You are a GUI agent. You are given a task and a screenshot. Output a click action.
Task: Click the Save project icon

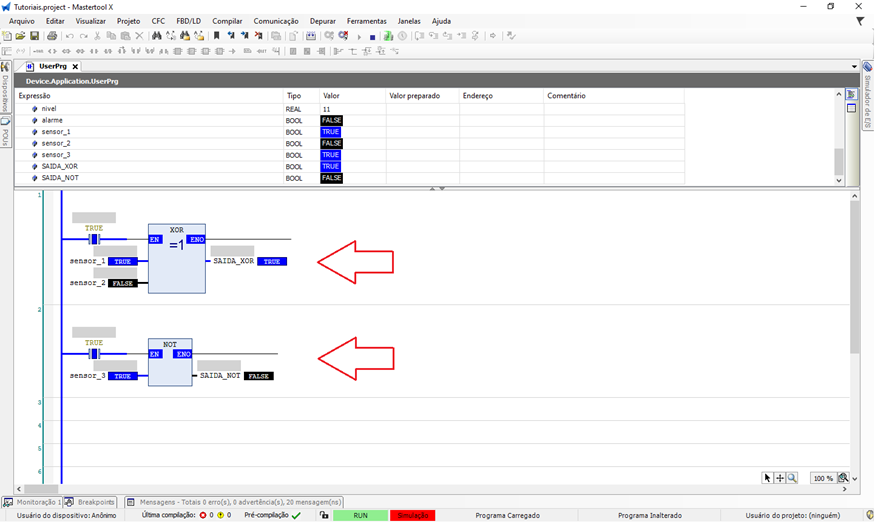34,36
